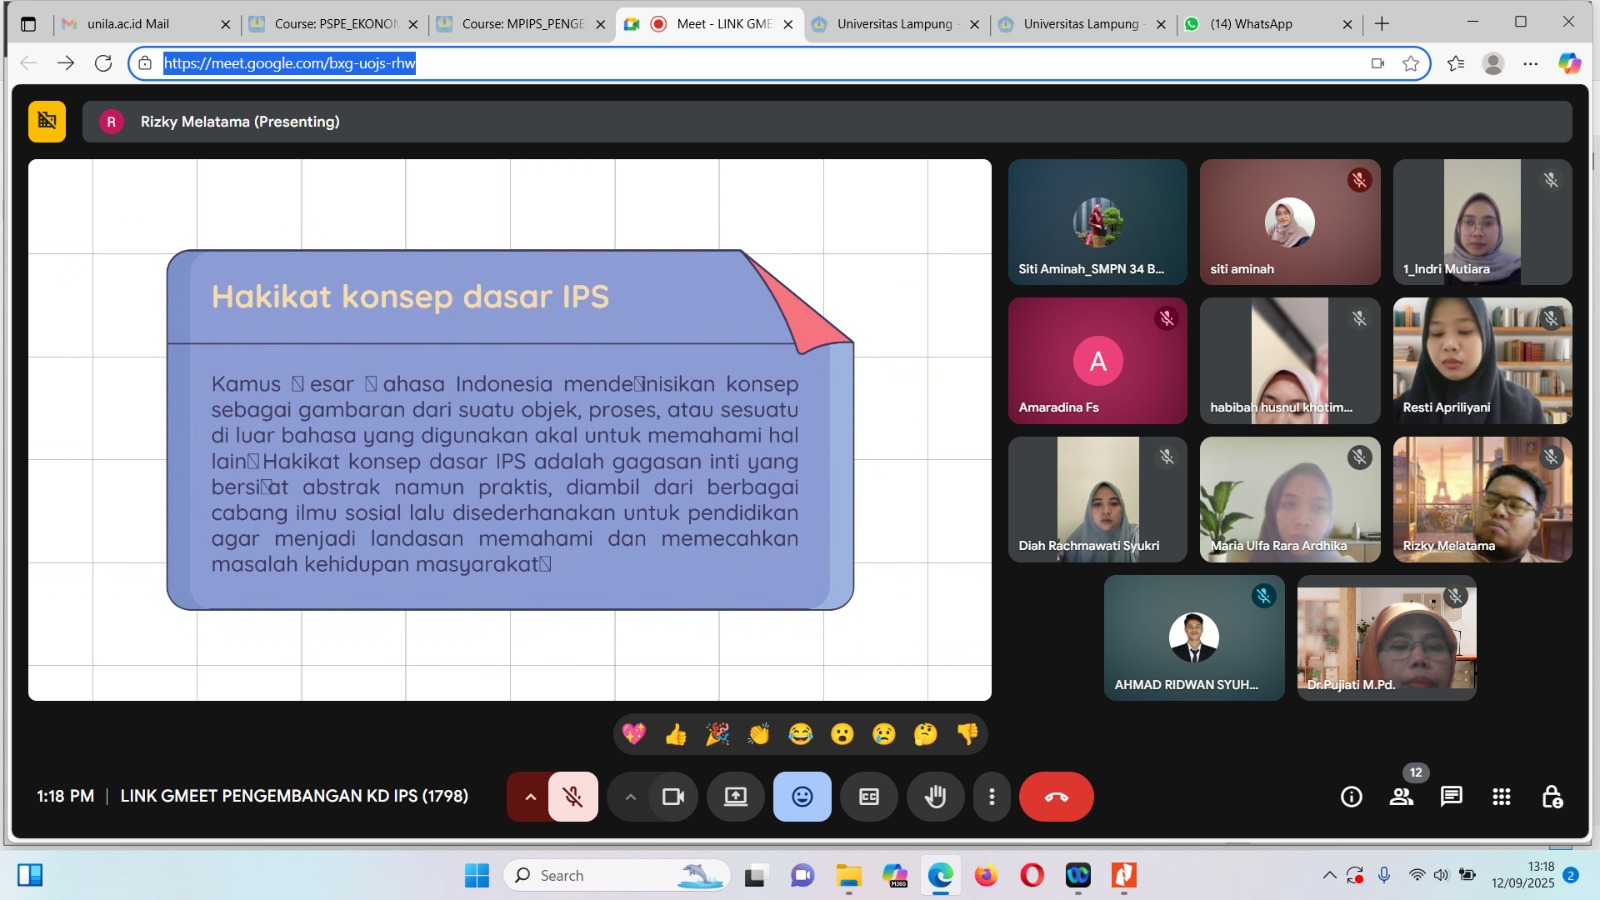1600x900 pixels.
Task: Click the share screen present button
Action: pos(736,797)
